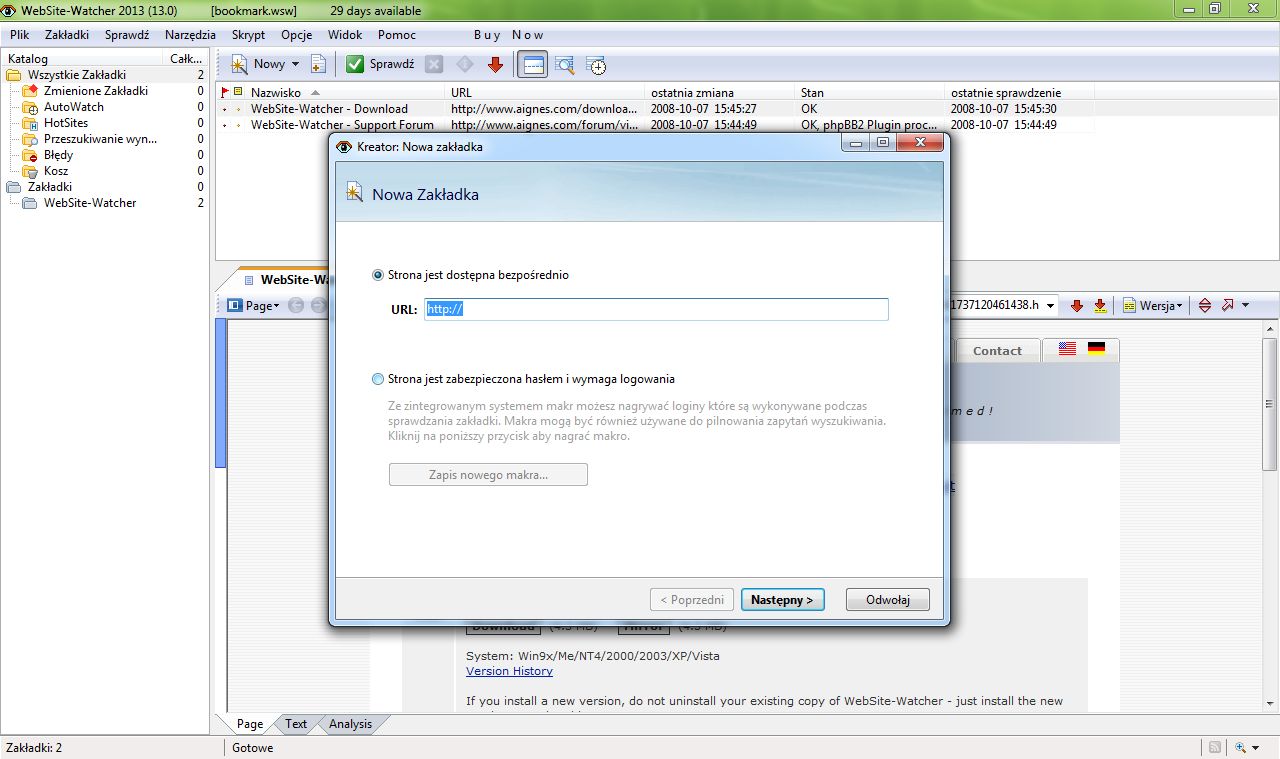Open the Przeszukiwanie wyn... folder

(x=99, y=139)
